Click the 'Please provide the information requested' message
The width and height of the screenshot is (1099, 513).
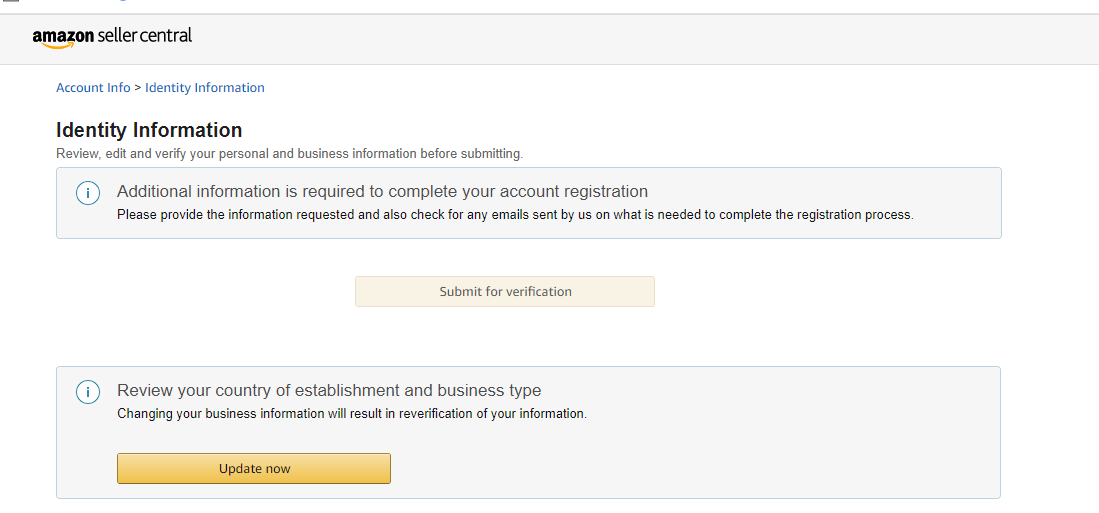click(x=515, y=215)
